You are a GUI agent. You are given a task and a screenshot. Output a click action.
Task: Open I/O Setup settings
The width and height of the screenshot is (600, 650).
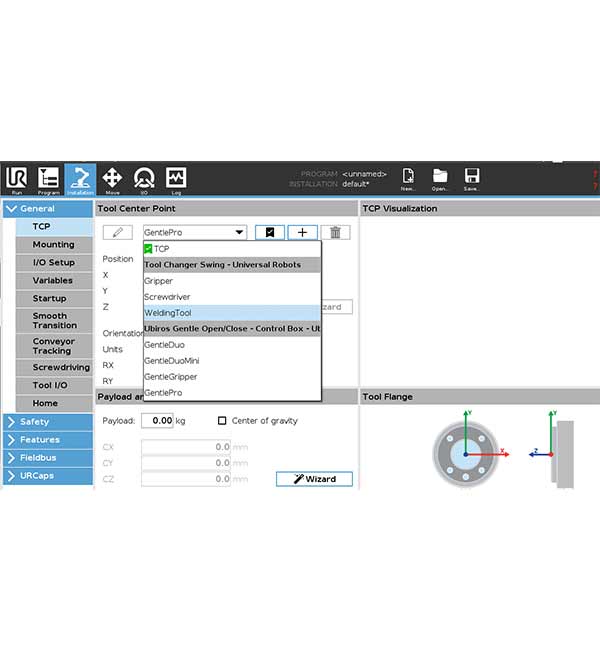[x=54, y=262]
